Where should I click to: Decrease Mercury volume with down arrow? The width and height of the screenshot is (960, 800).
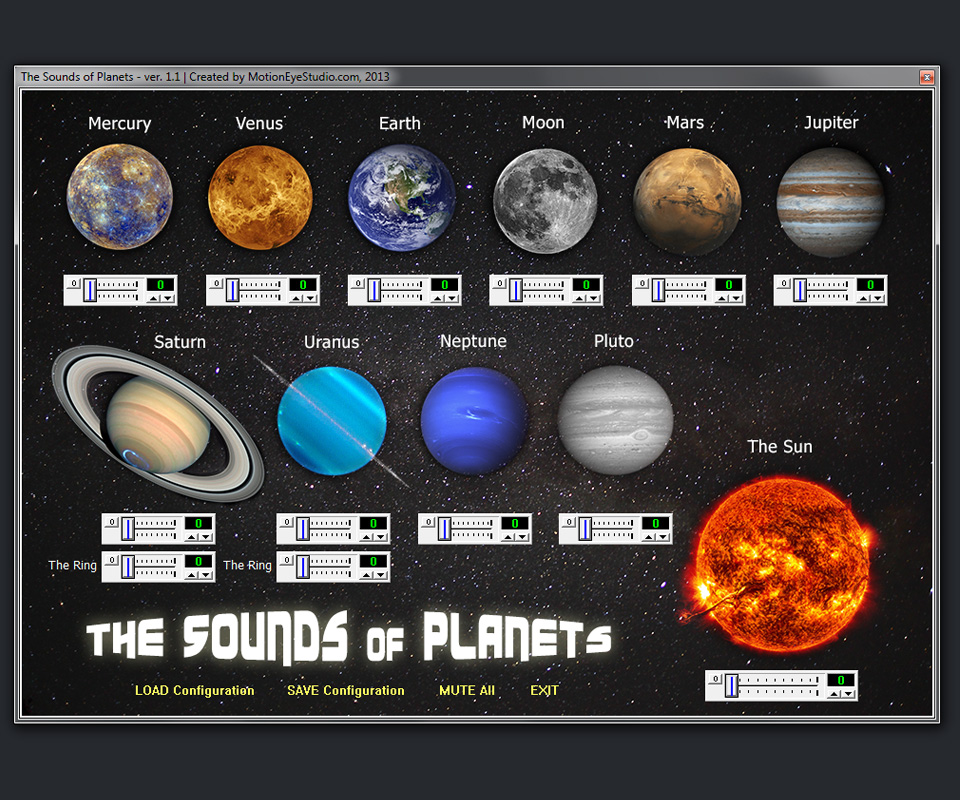coord(168,298)
